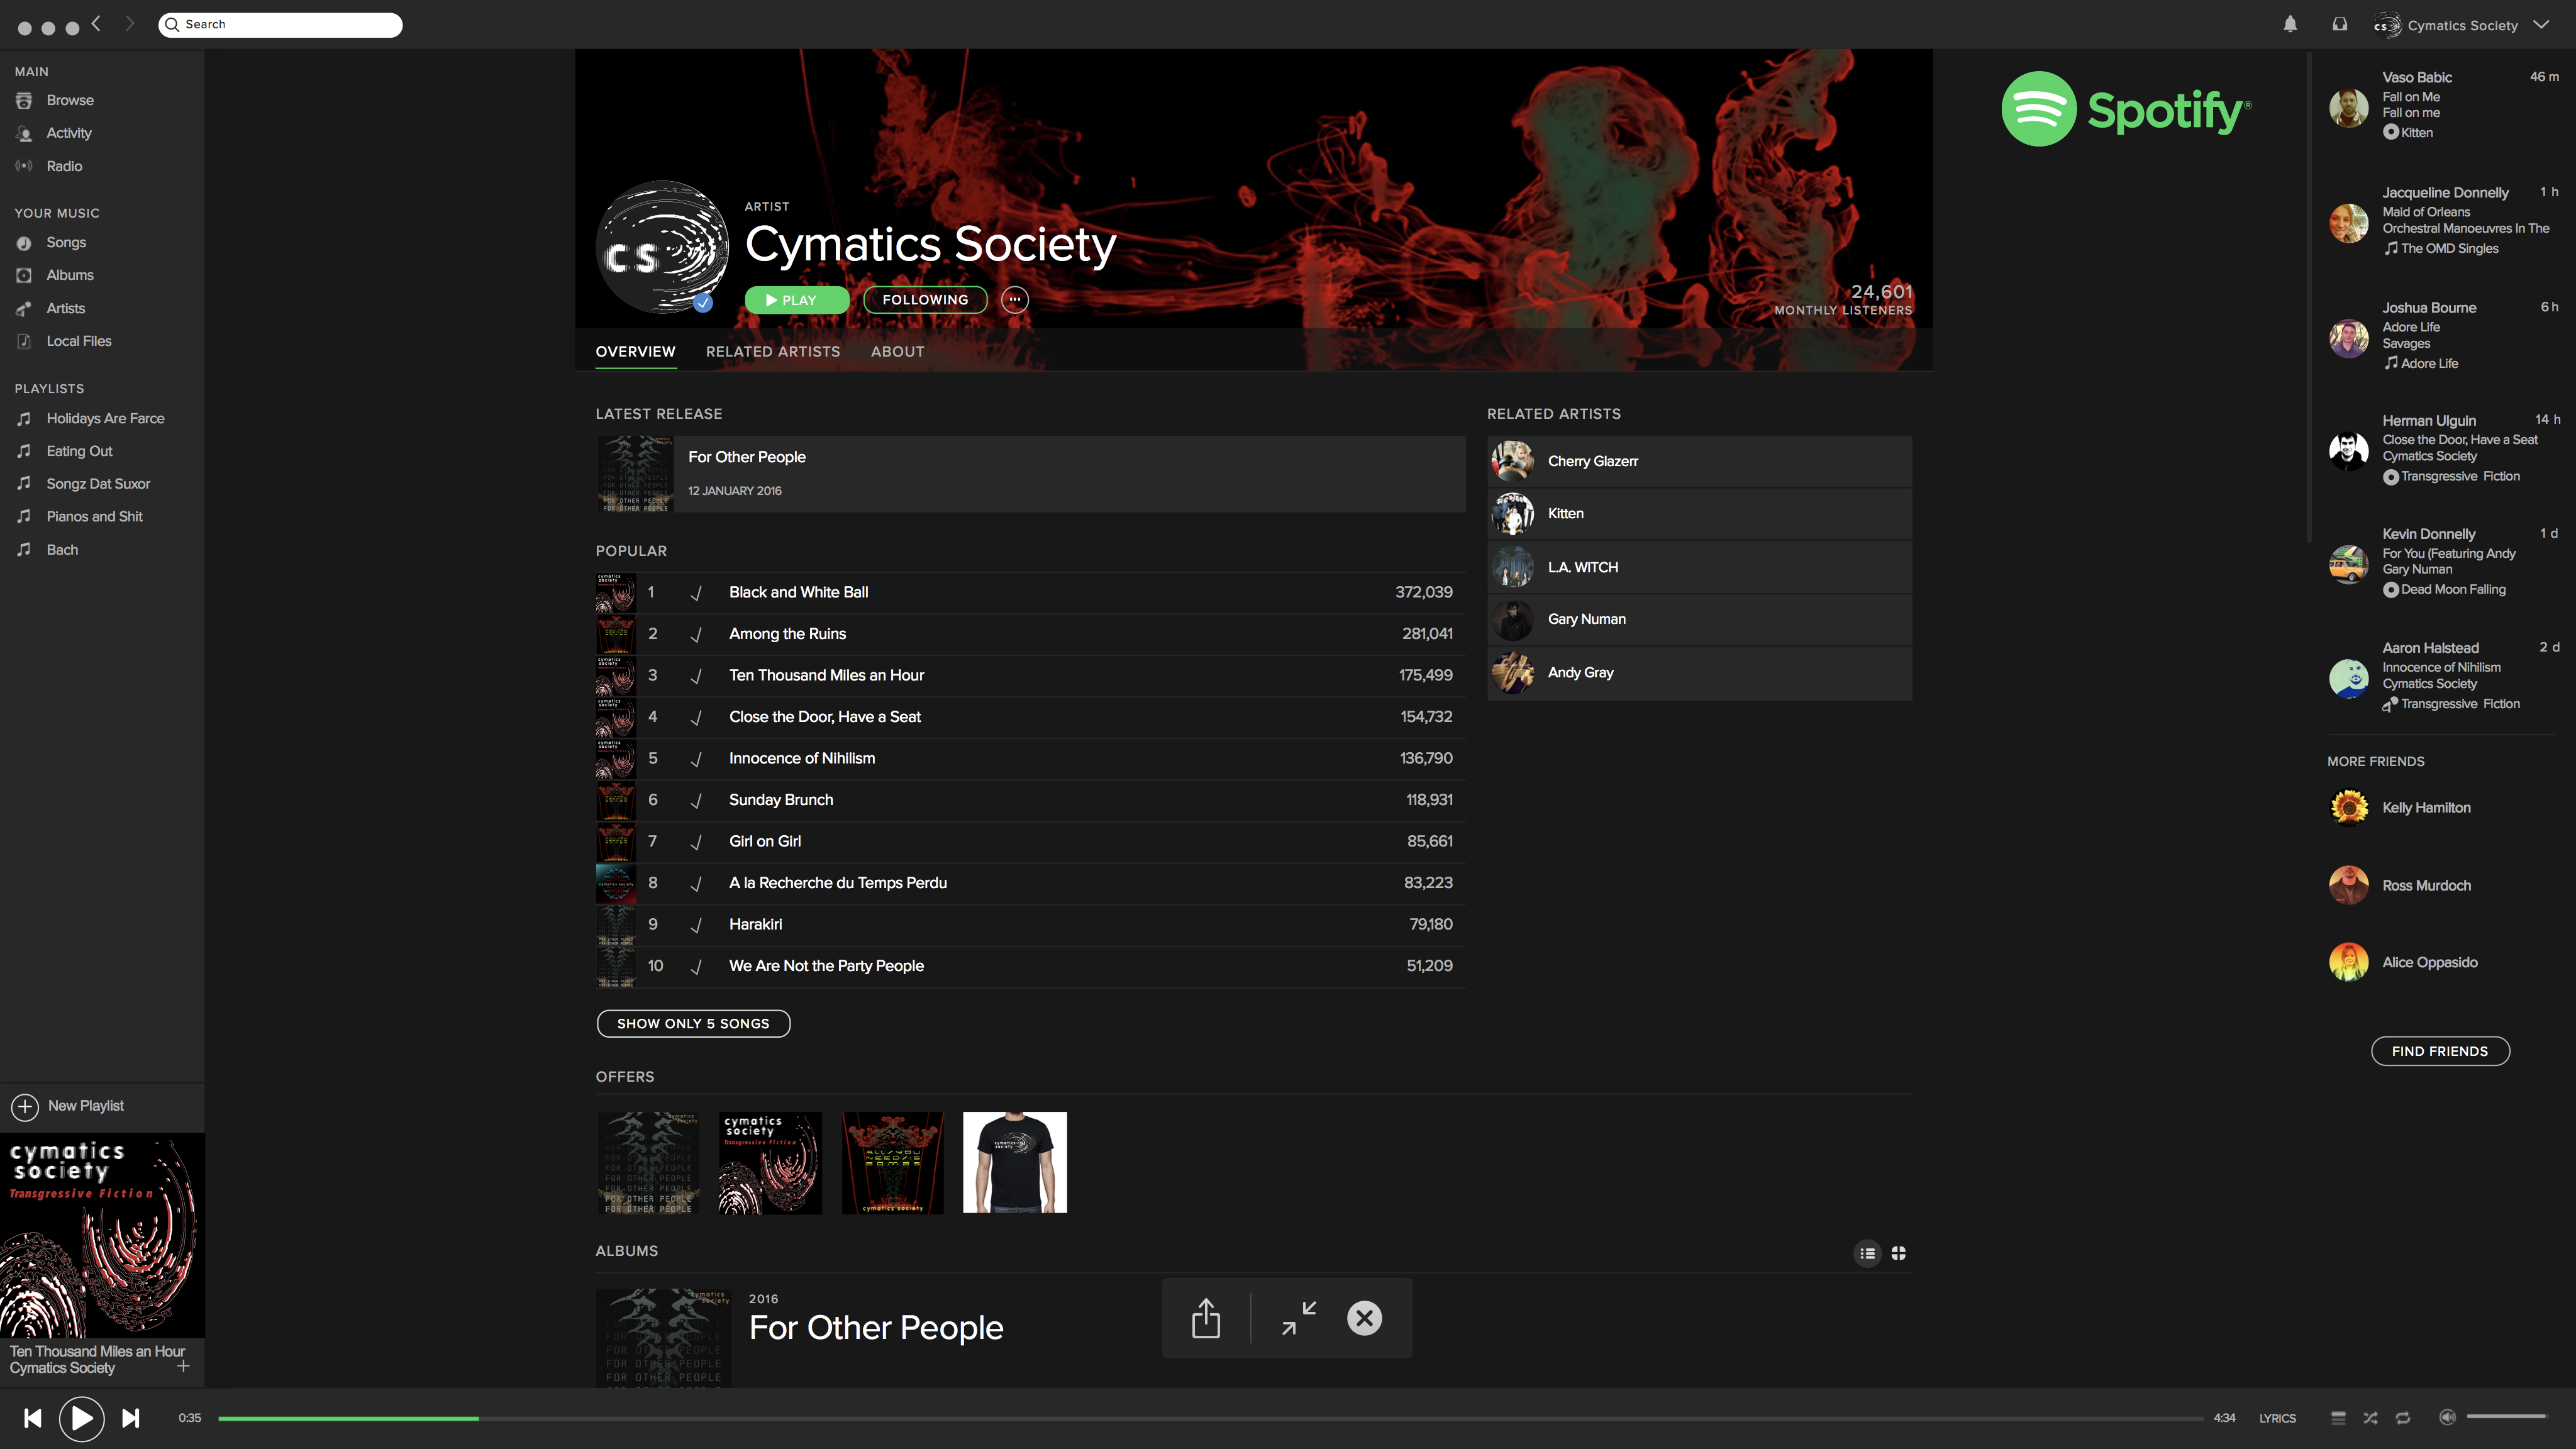
Task: Switch to the About tab
Action: (x=898, y=352)
